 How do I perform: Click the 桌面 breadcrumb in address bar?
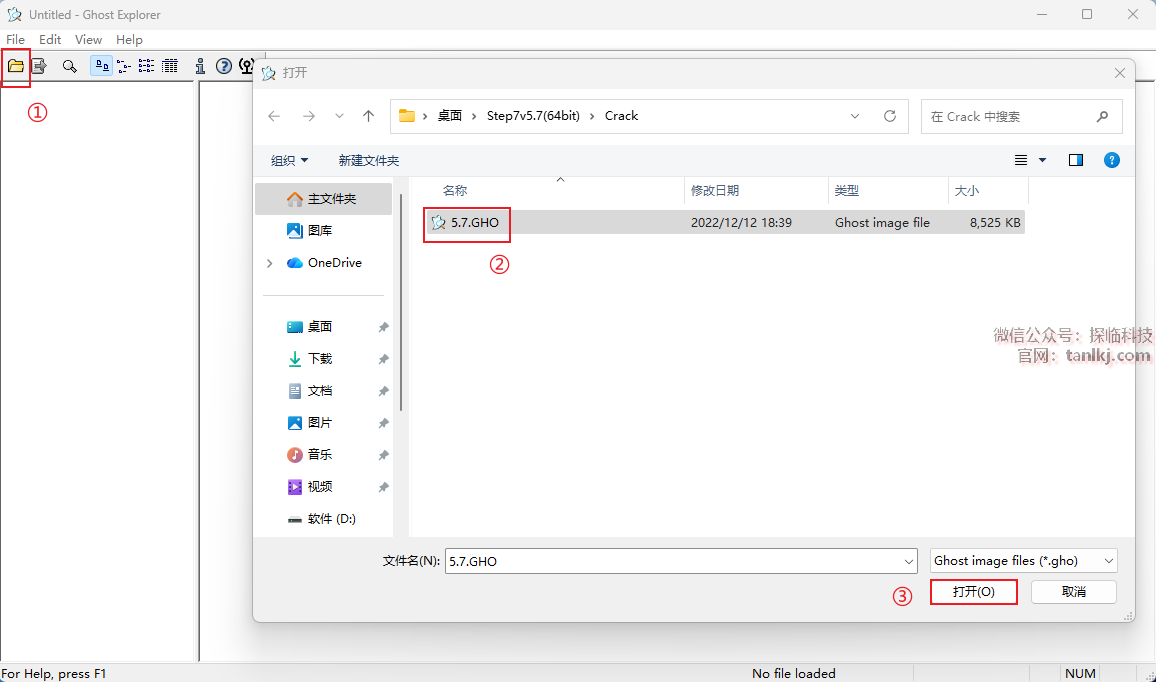click(450, 116)
